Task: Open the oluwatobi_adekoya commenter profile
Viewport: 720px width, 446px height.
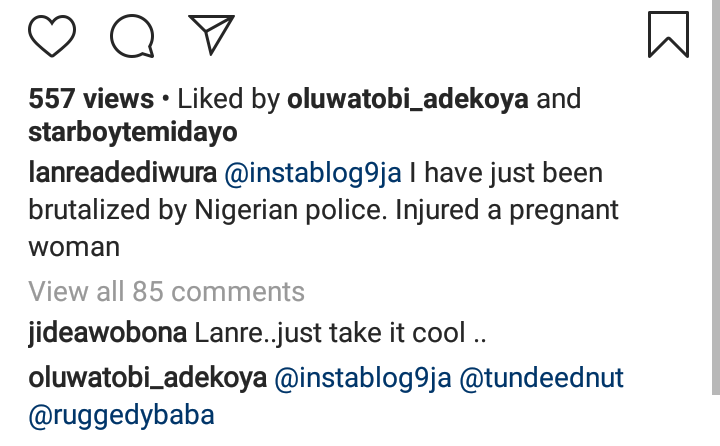Action: (x=147, y=379)
